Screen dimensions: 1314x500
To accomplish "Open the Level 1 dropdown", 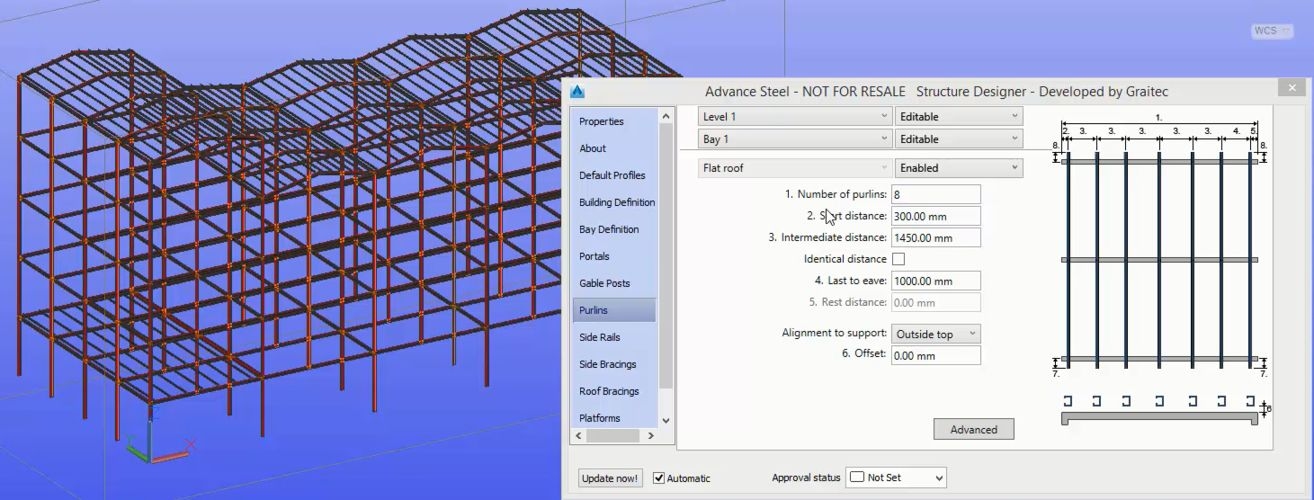I will pos(794,117).
